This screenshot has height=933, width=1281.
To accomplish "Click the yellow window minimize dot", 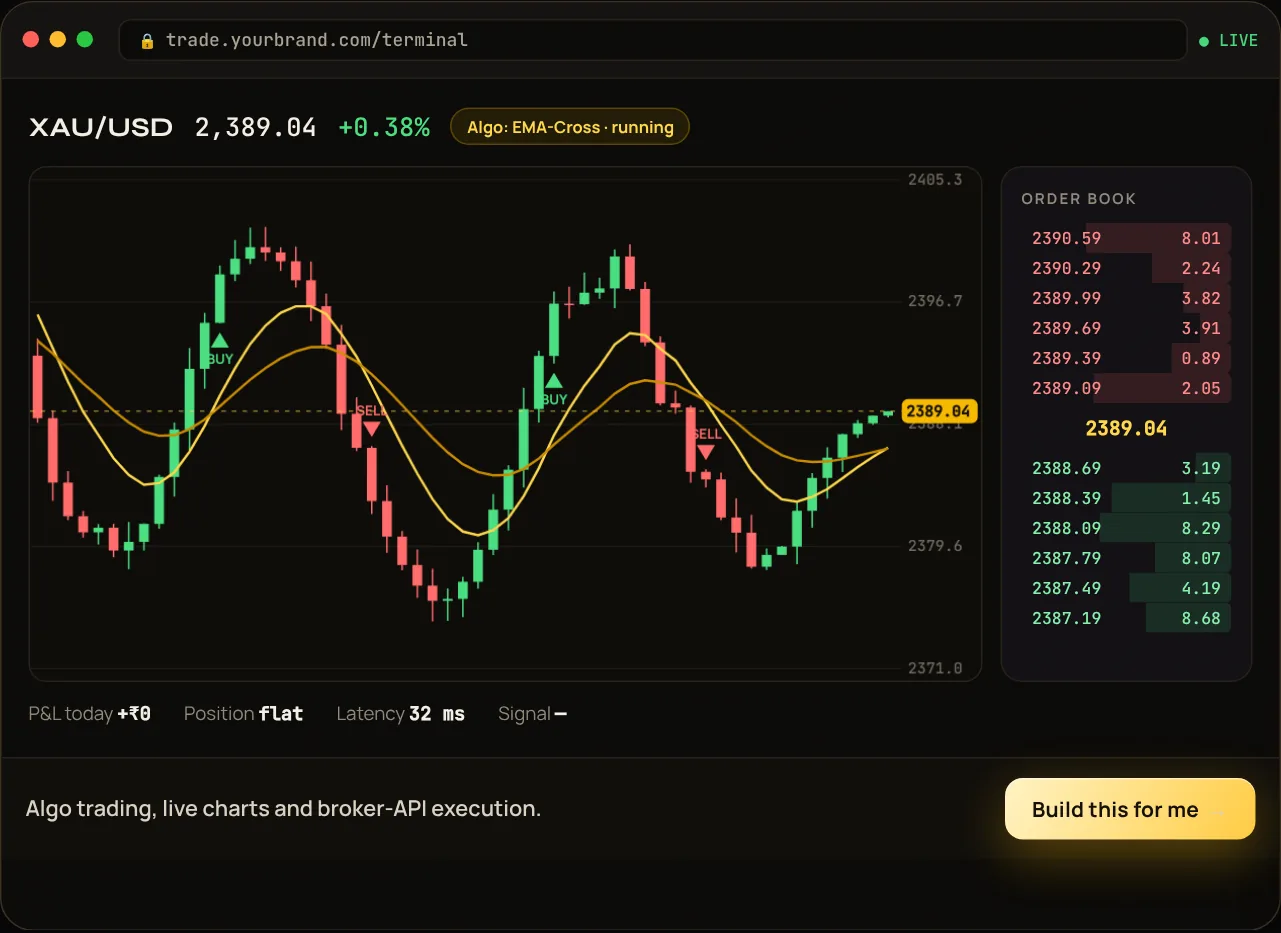I will tap(58, 40).
